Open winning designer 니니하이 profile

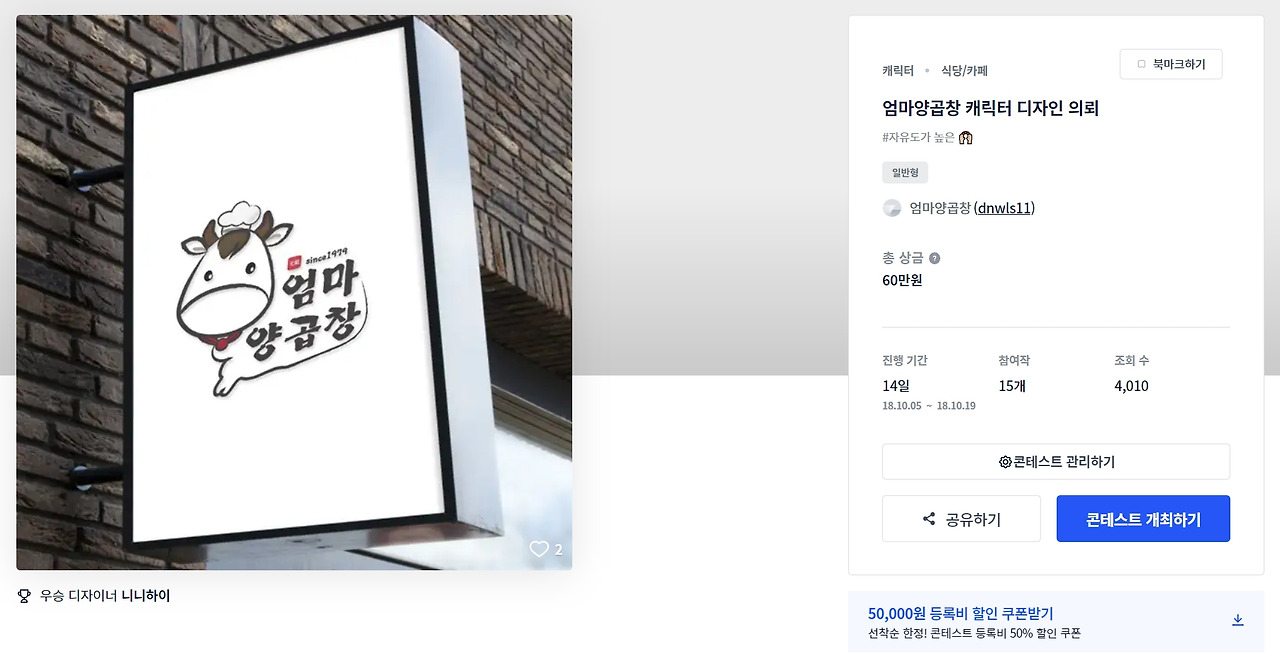coord(146,596)
